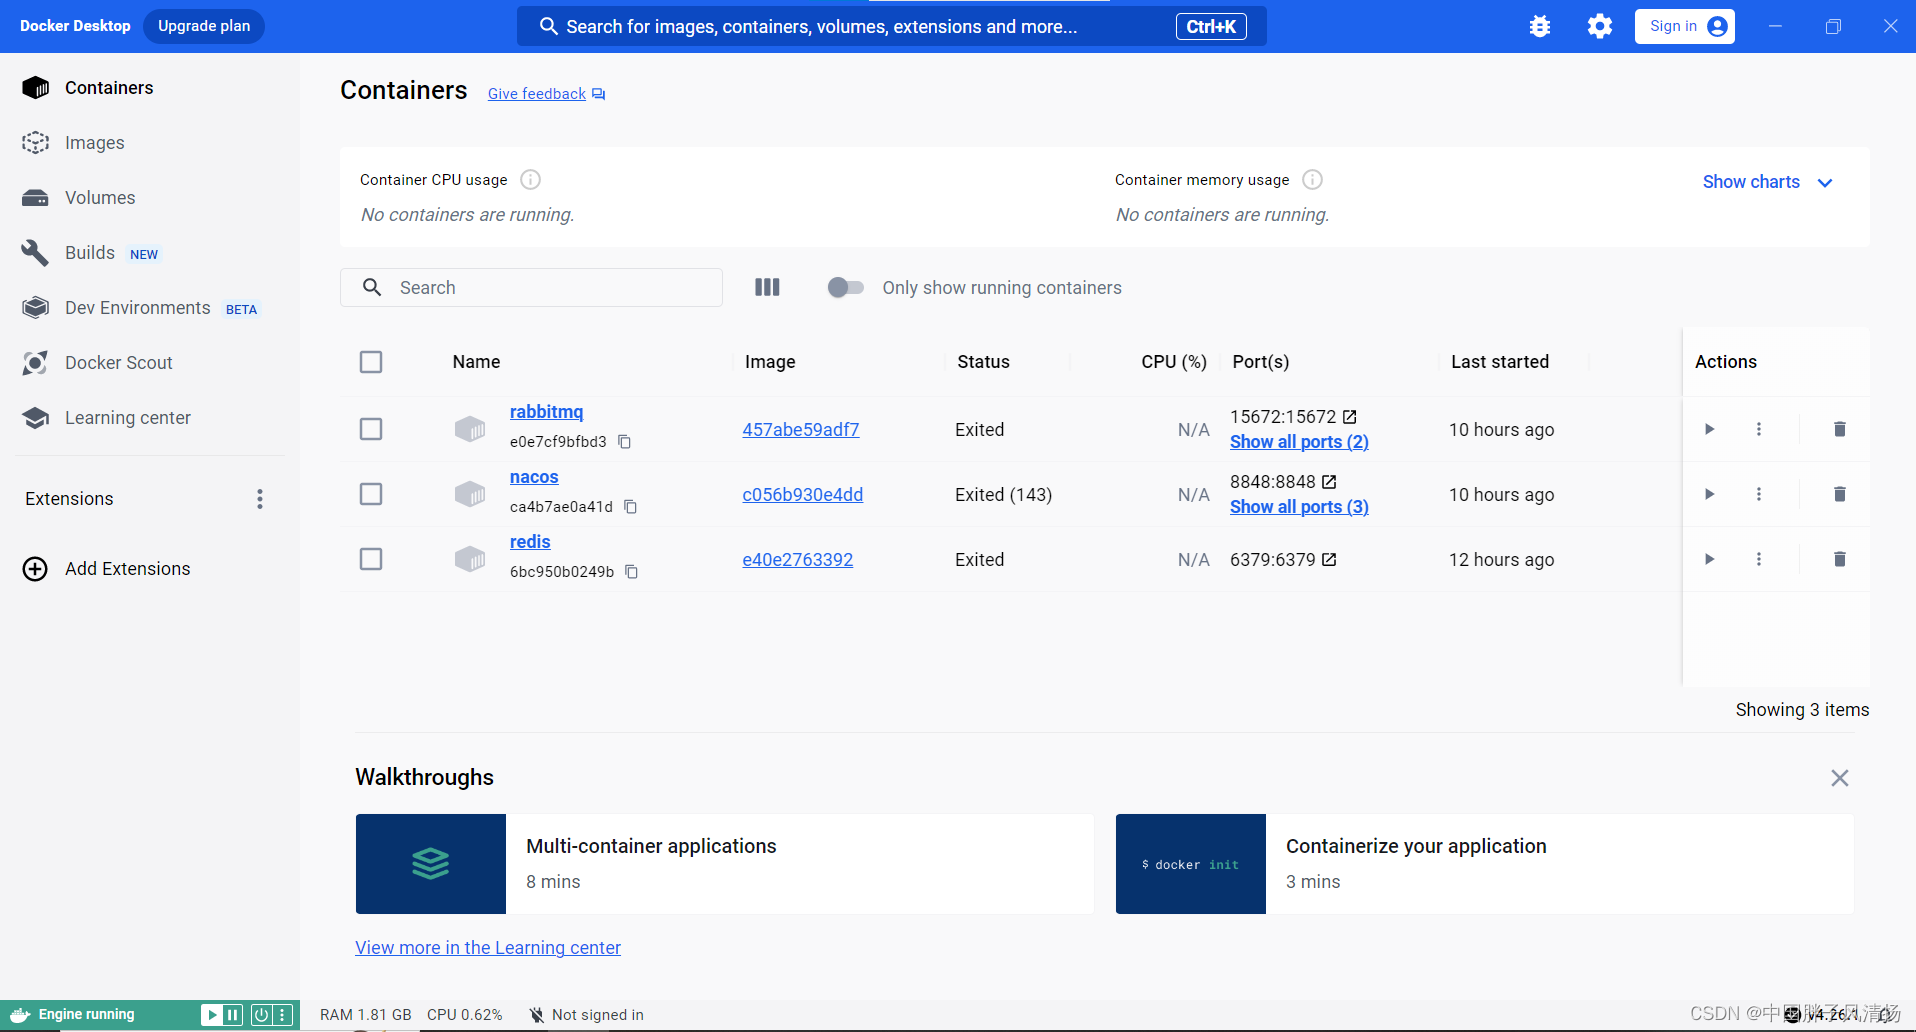Open Settings gear icon
The height and width of the screenshot is (1032, 1916).
pos(1600,26)
